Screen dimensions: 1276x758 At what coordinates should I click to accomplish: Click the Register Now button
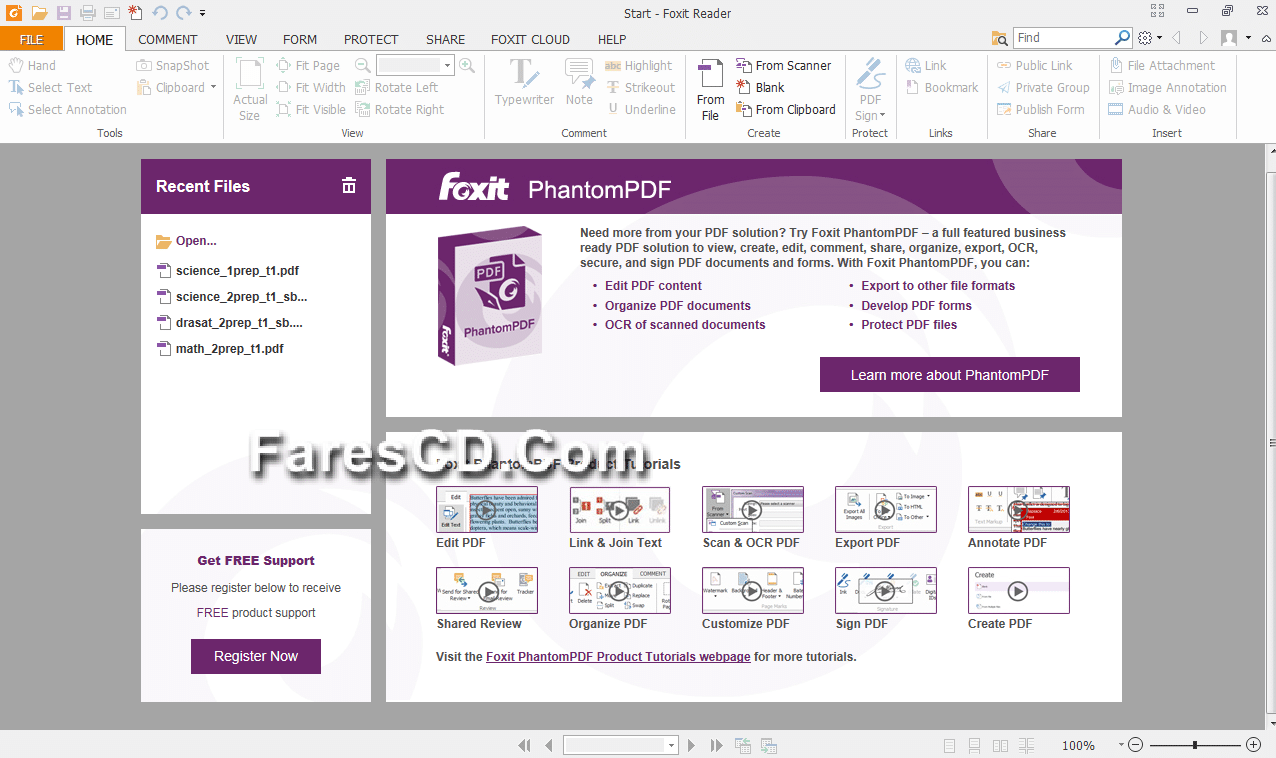pyautogui.click(x=256, y=656)
